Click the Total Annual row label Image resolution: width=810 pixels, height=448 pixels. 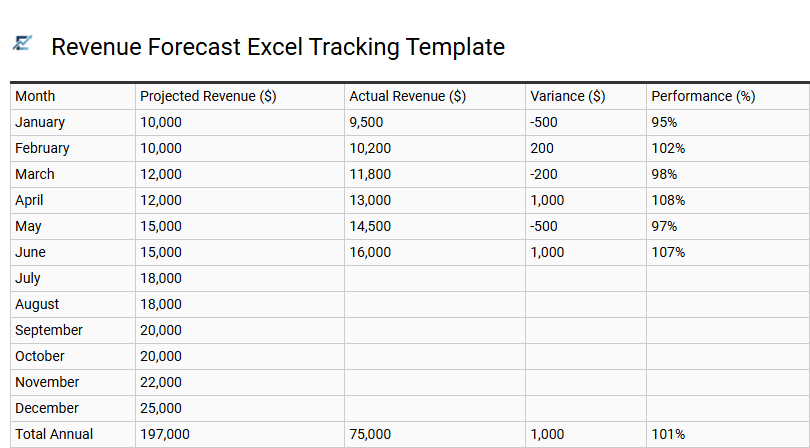[x=54, y=434]
